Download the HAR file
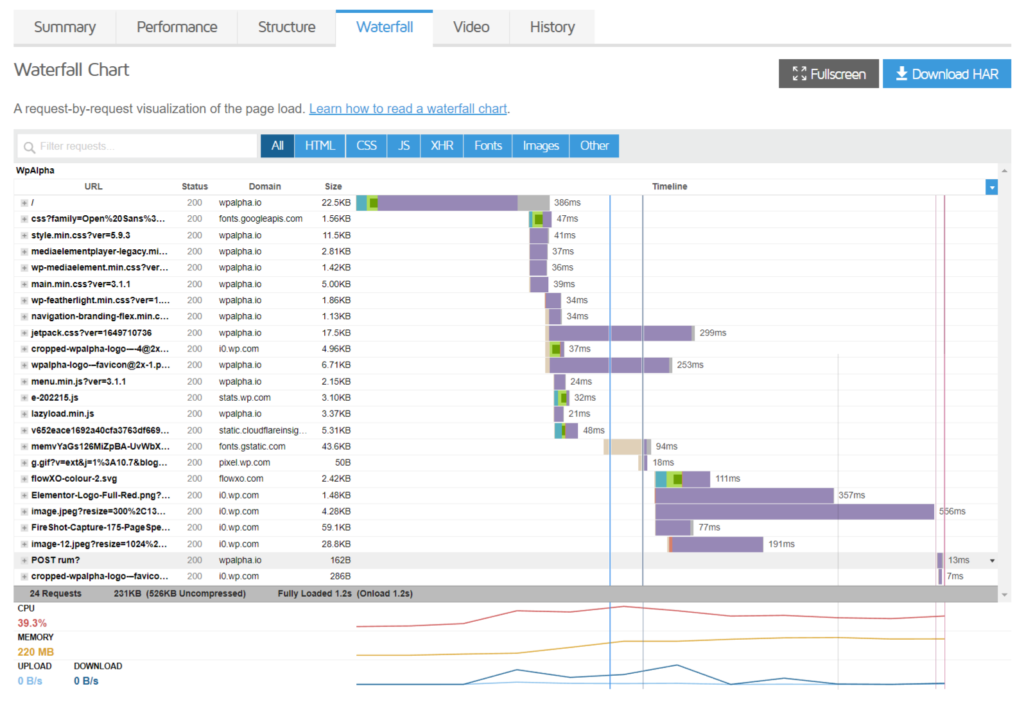 tap(947, 74)
